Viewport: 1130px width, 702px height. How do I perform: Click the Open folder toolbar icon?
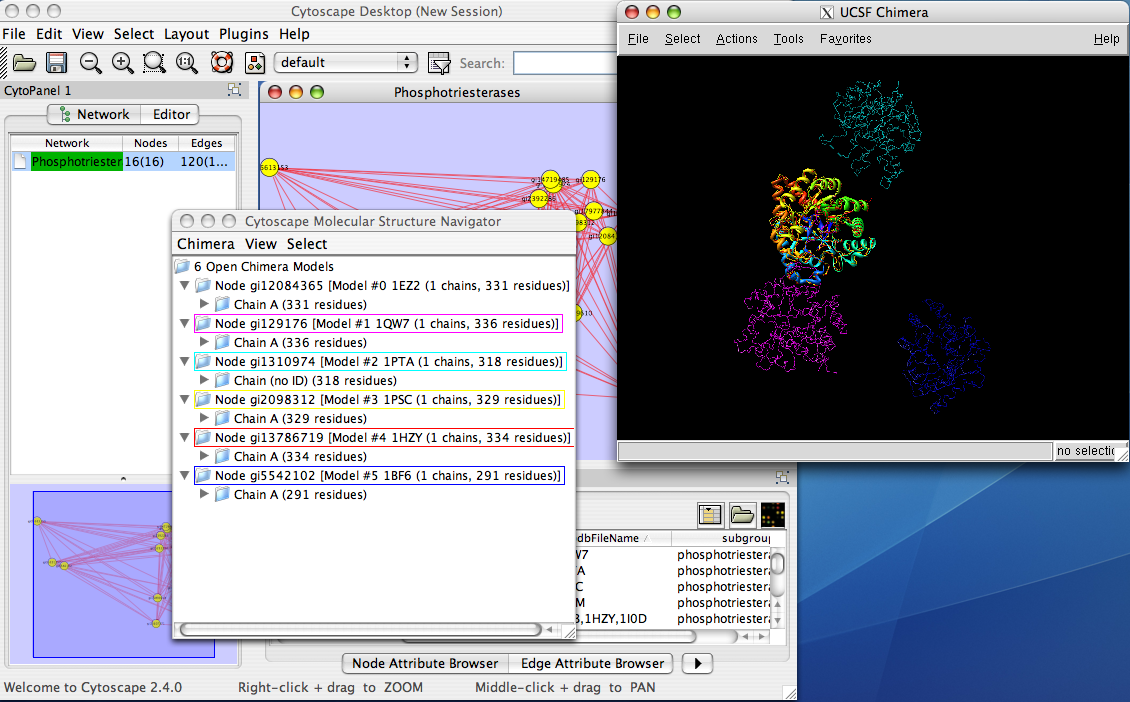(x=25, y=63)
